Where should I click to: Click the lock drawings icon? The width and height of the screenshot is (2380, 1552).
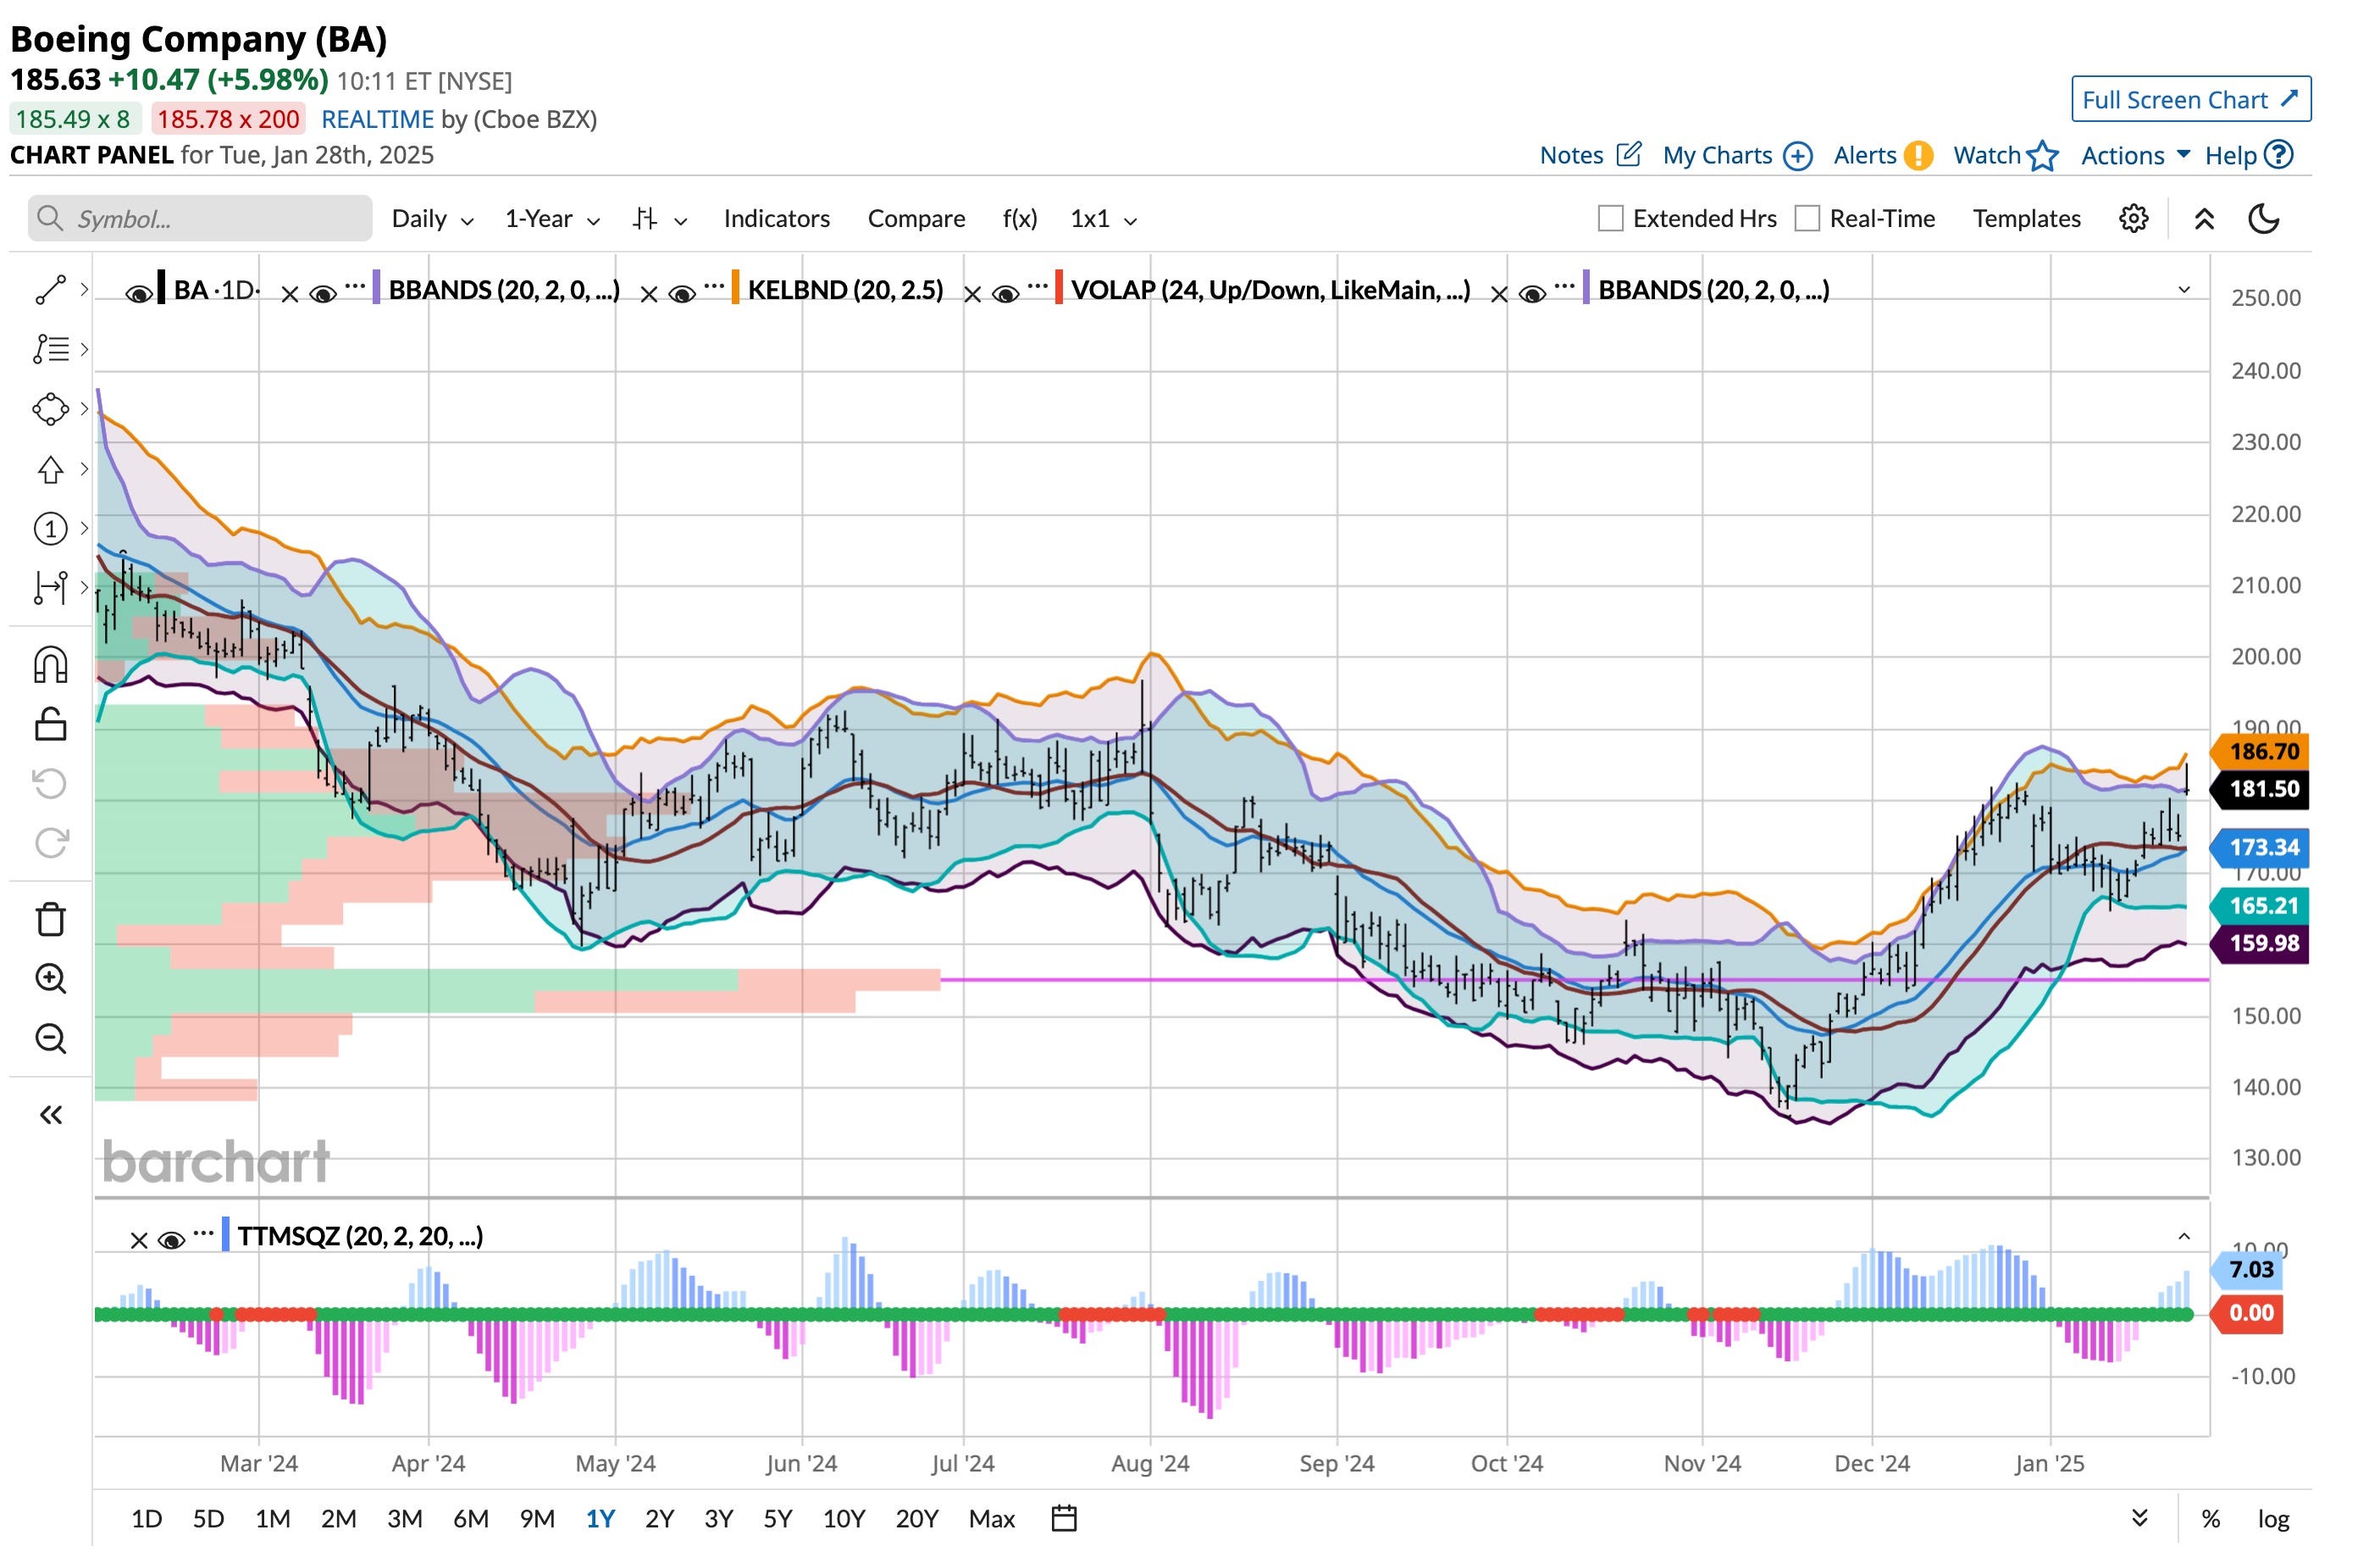click(x=50, y=724)
